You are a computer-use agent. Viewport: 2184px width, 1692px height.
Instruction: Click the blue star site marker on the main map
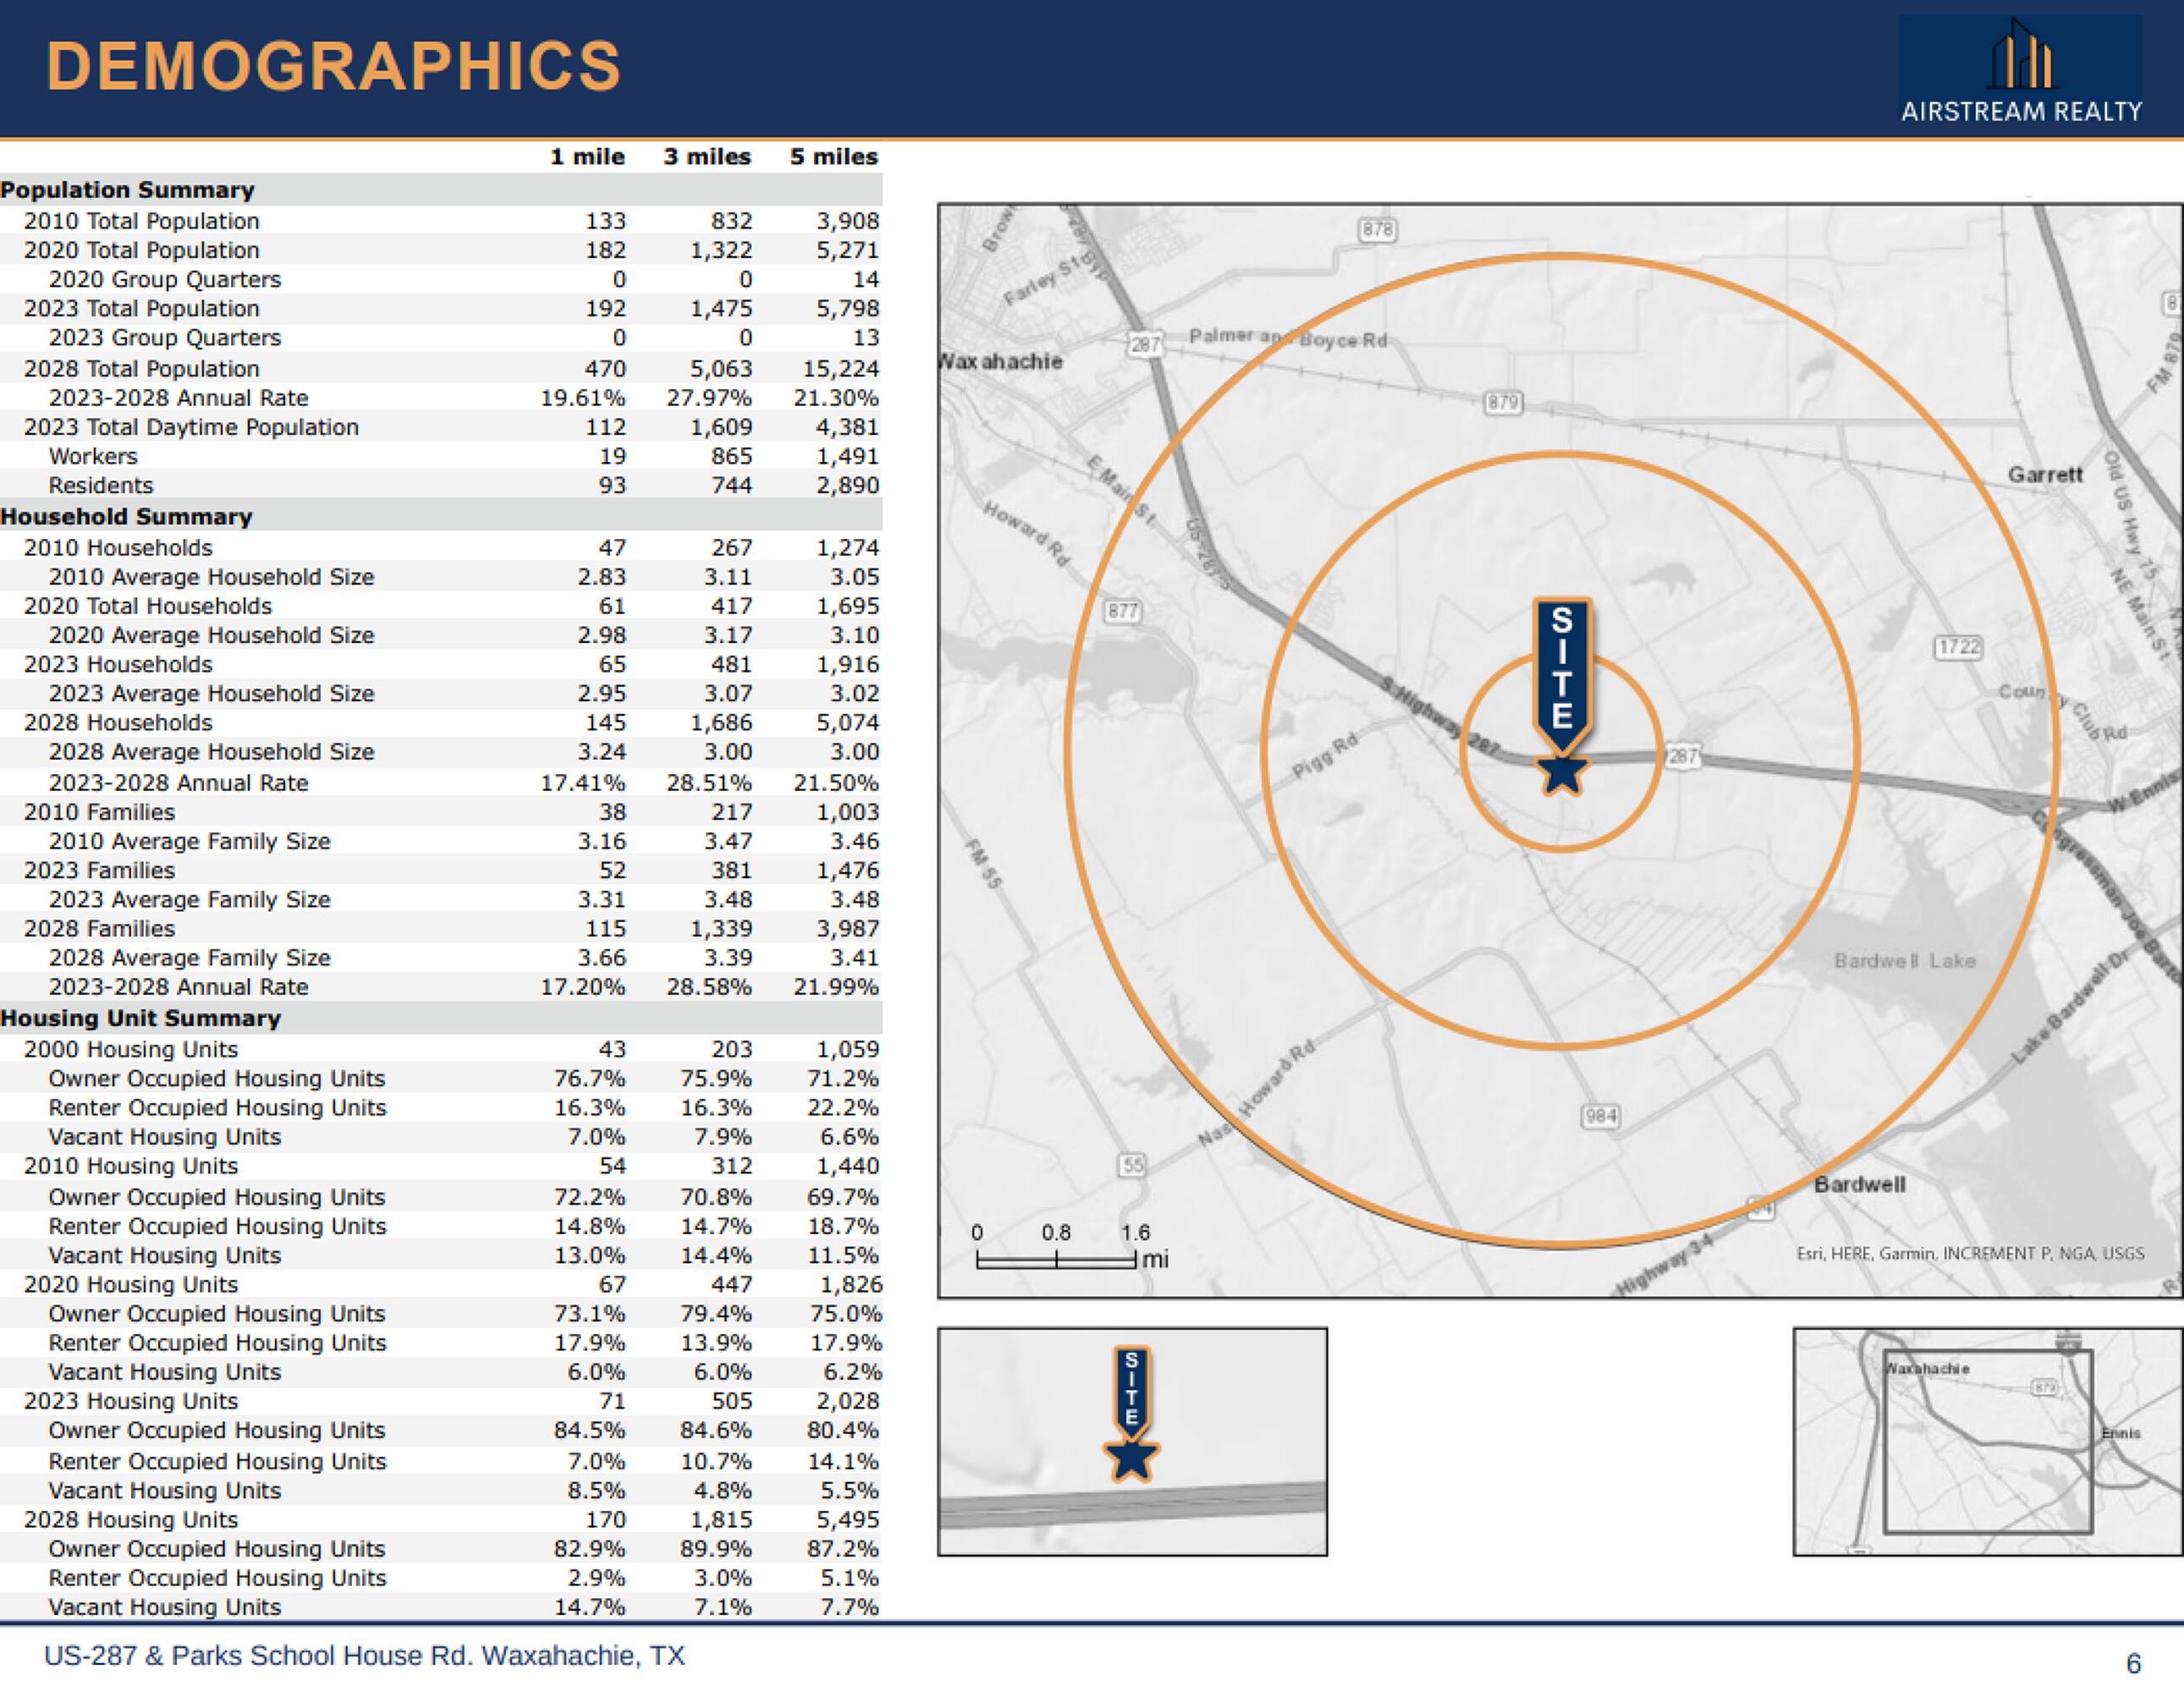point(1561,773)
